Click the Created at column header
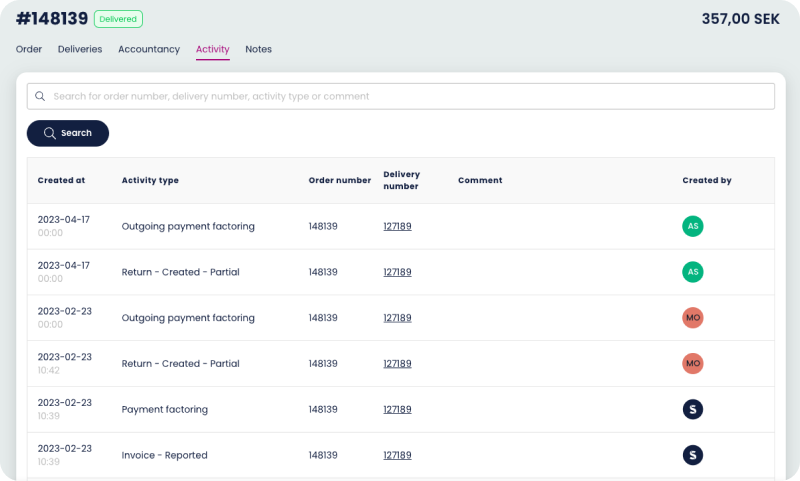Image resolution: width=800 pixels, height=481 pixels. [61, 181]
